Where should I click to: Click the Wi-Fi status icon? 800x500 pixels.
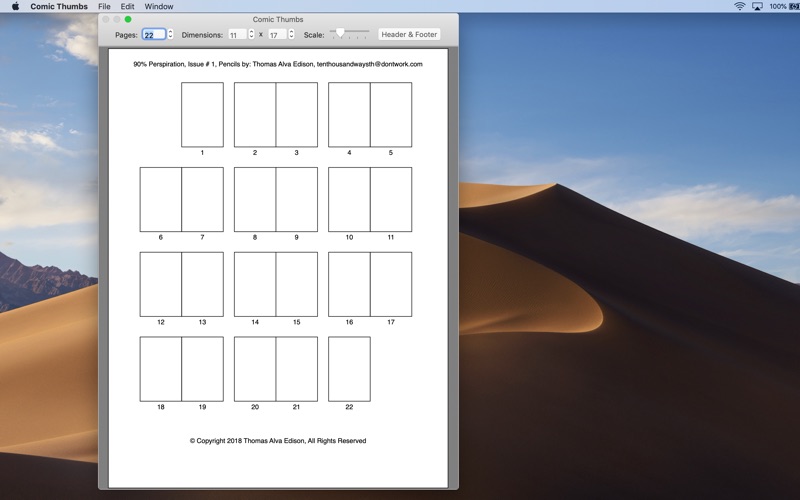[739, 6]
